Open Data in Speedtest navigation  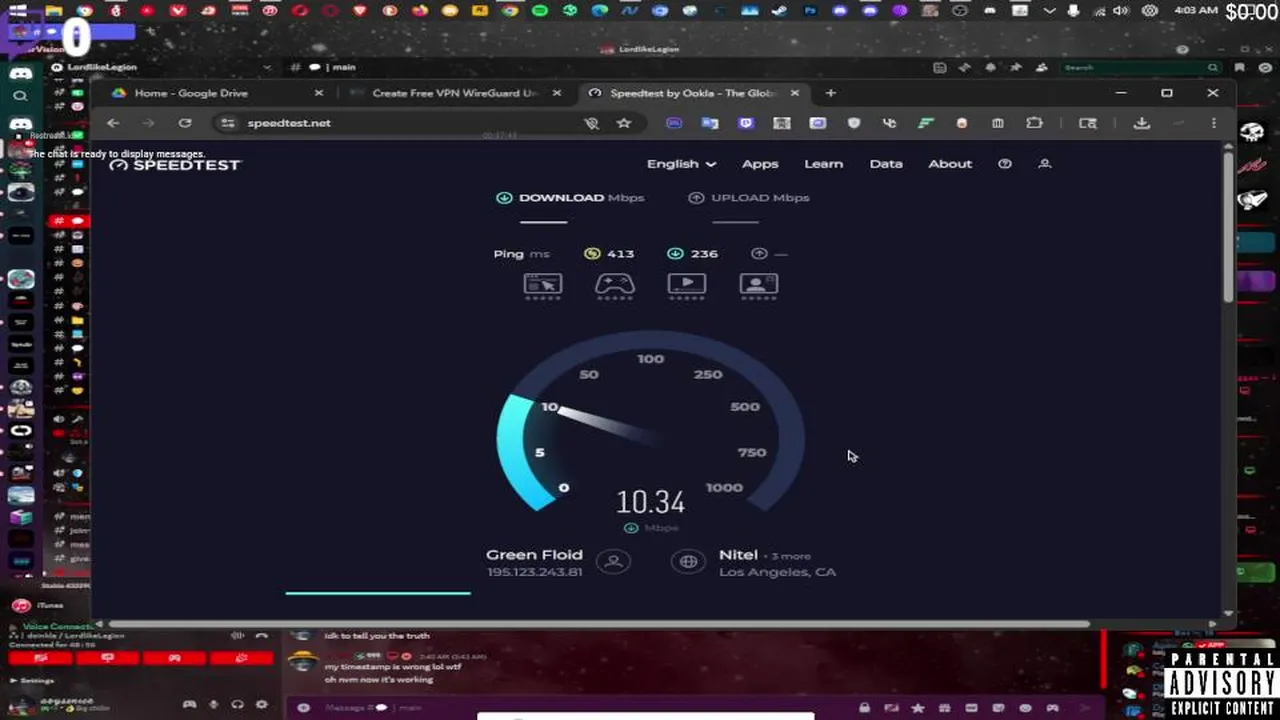click(886, 164)
